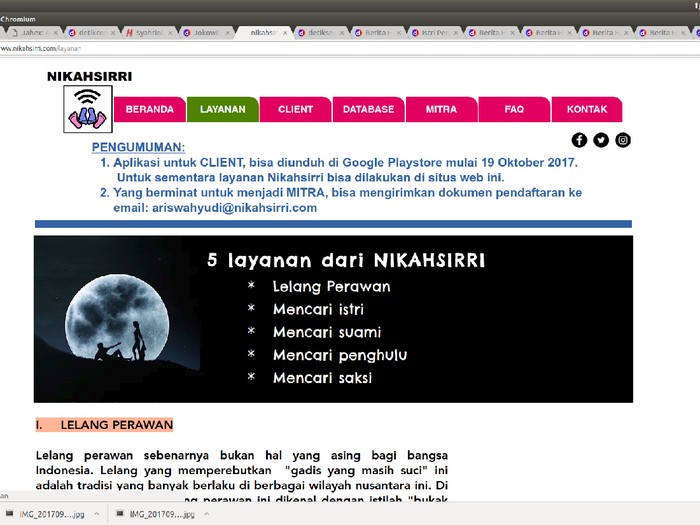Click 'Mencari suami' in the banner list
The height and width of the screenshot is (525, 700).
pyautogui.click(x=327, y=332)
